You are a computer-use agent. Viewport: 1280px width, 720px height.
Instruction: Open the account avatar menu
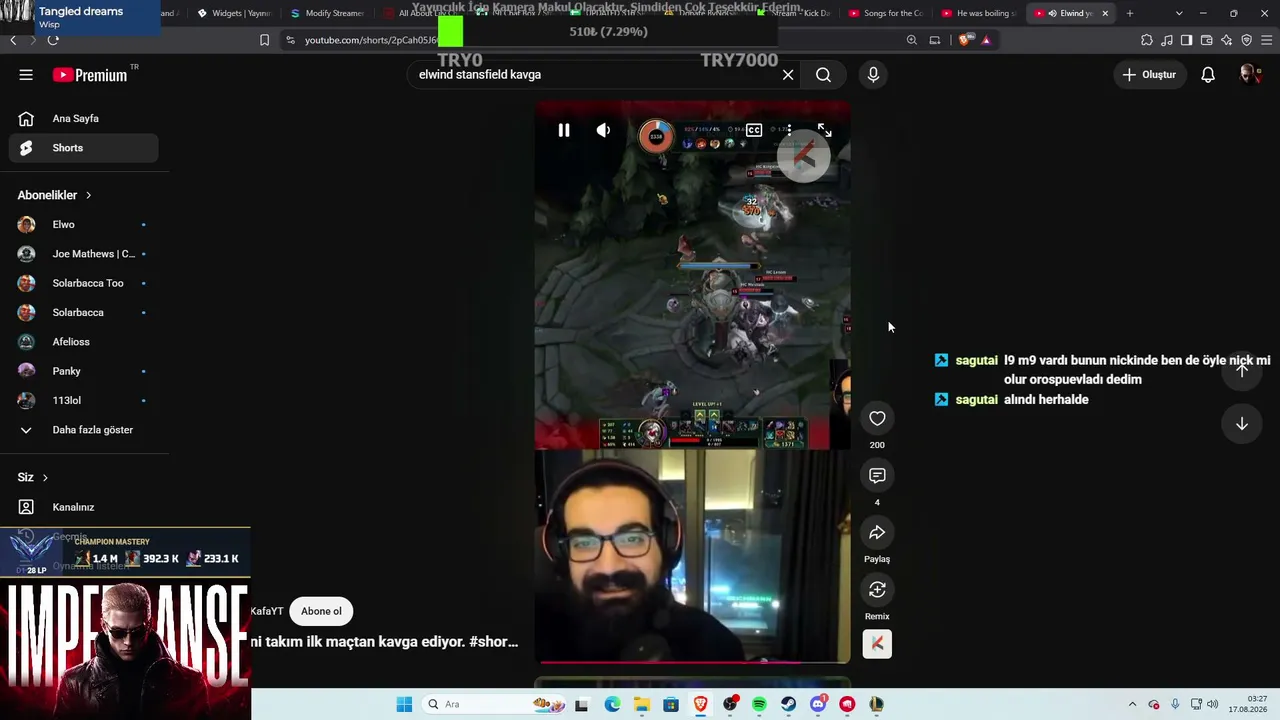[x=1249, y=75]
